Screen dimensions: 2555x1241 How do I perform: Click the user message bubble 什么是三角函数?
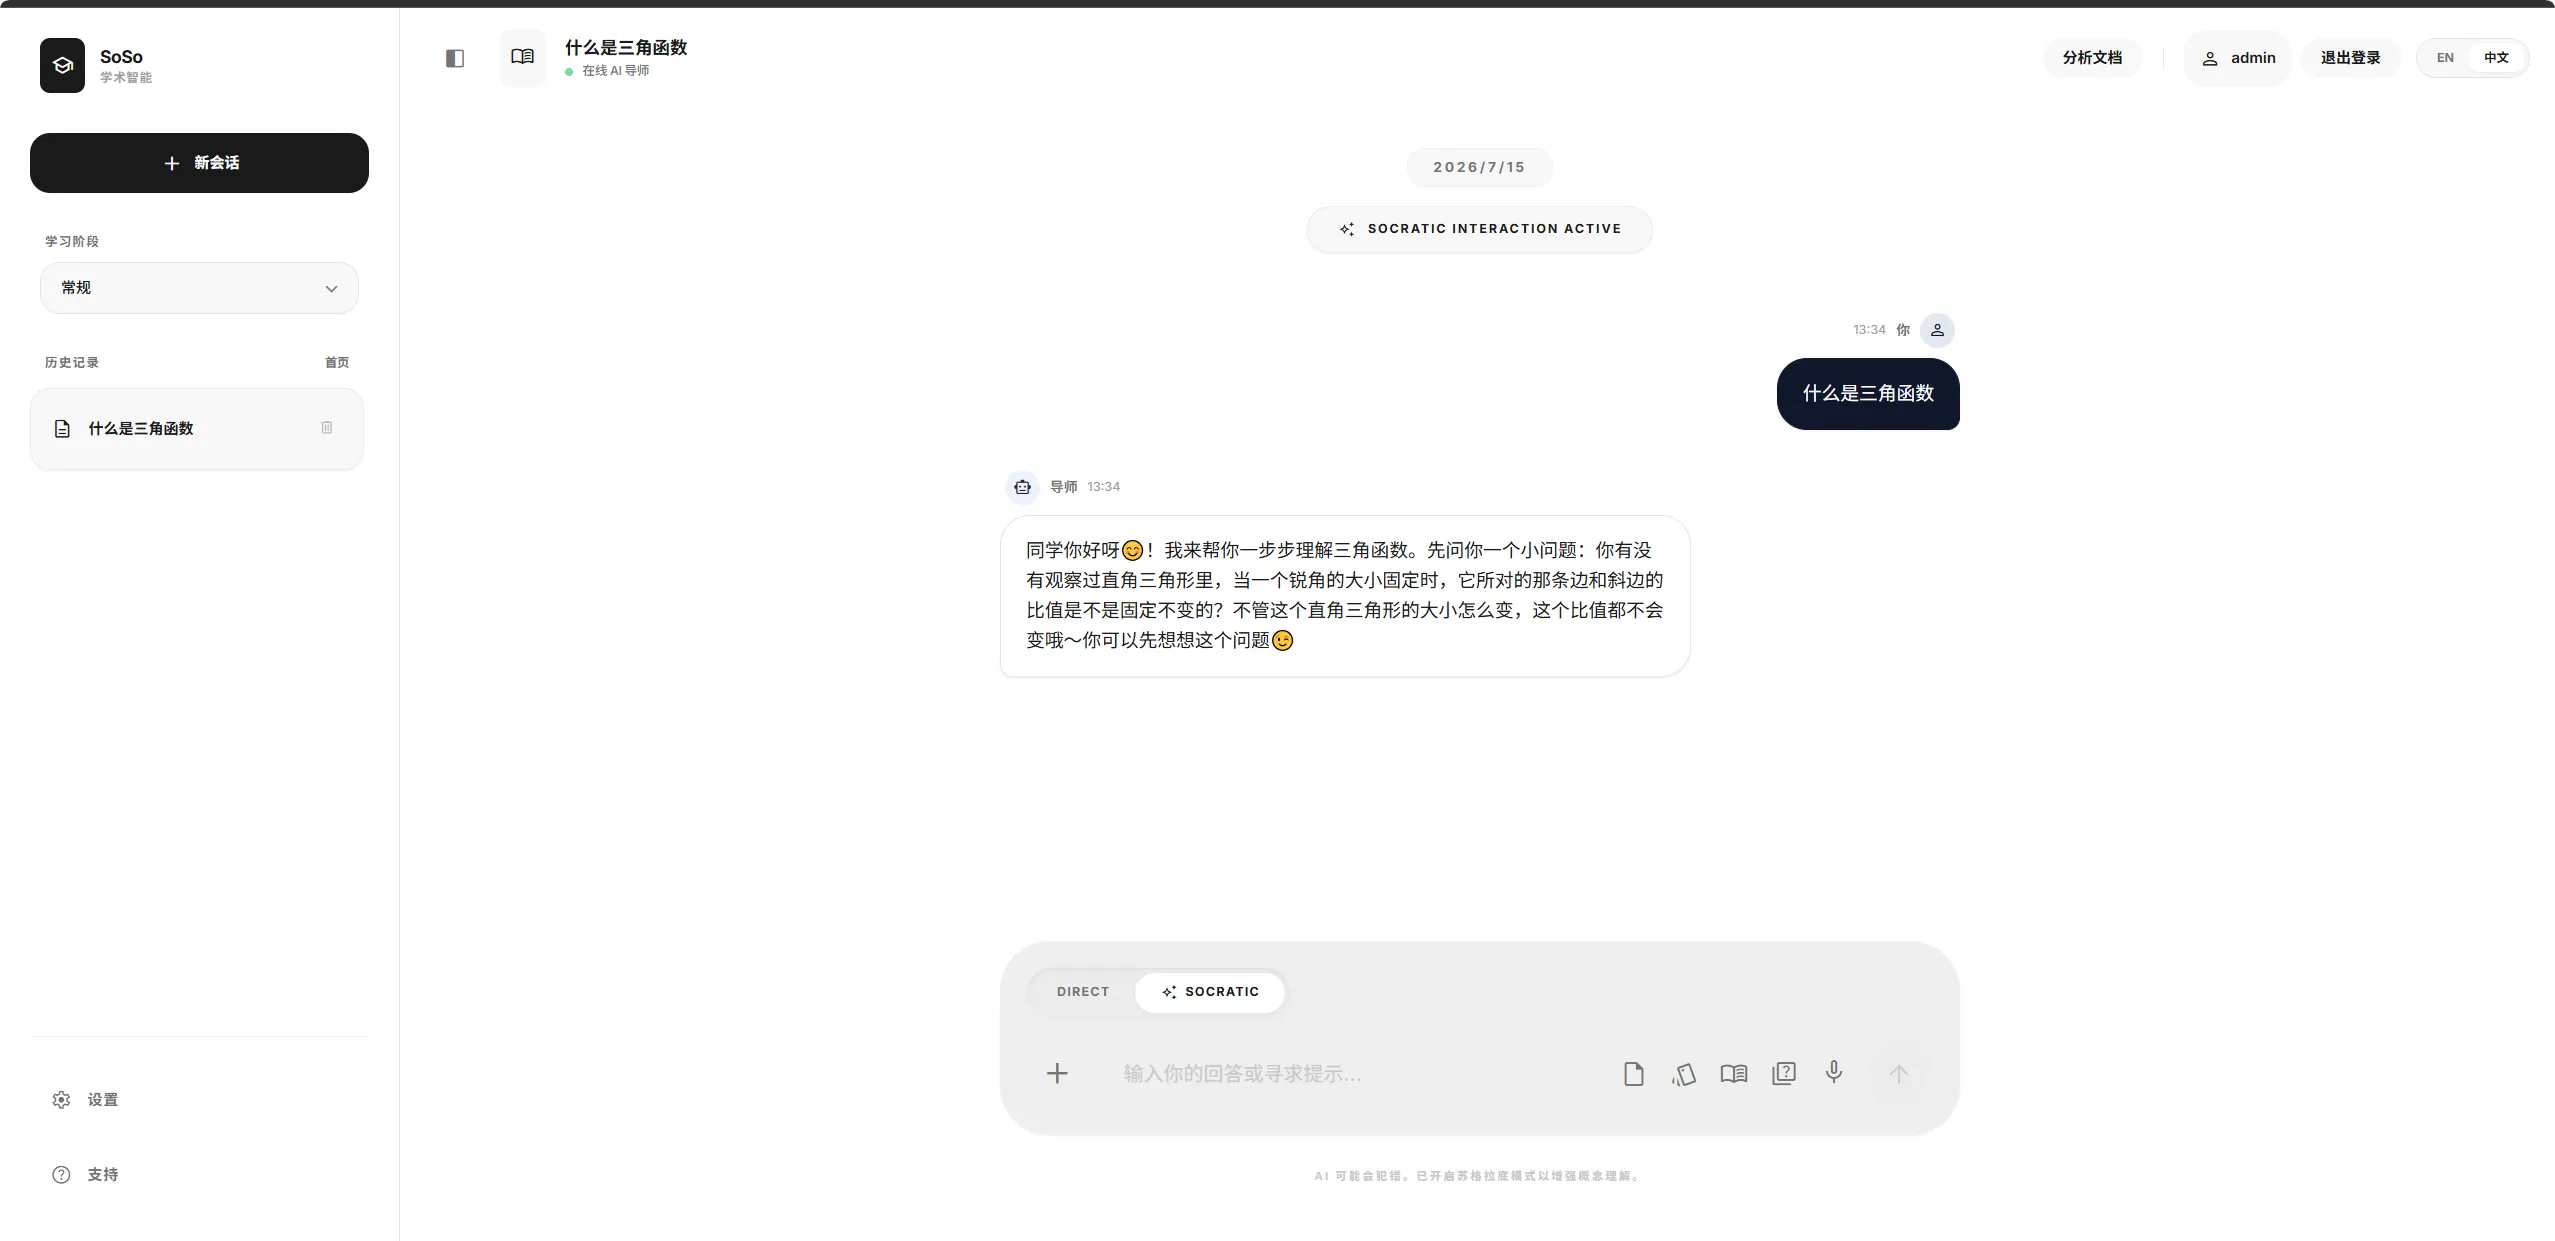point(1868,394)
